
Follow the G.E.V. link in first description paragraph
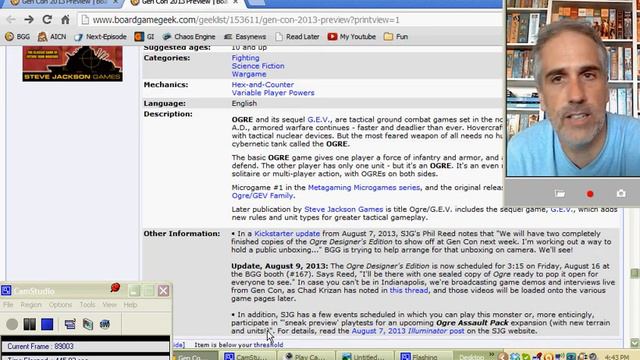tap(318, 120)
